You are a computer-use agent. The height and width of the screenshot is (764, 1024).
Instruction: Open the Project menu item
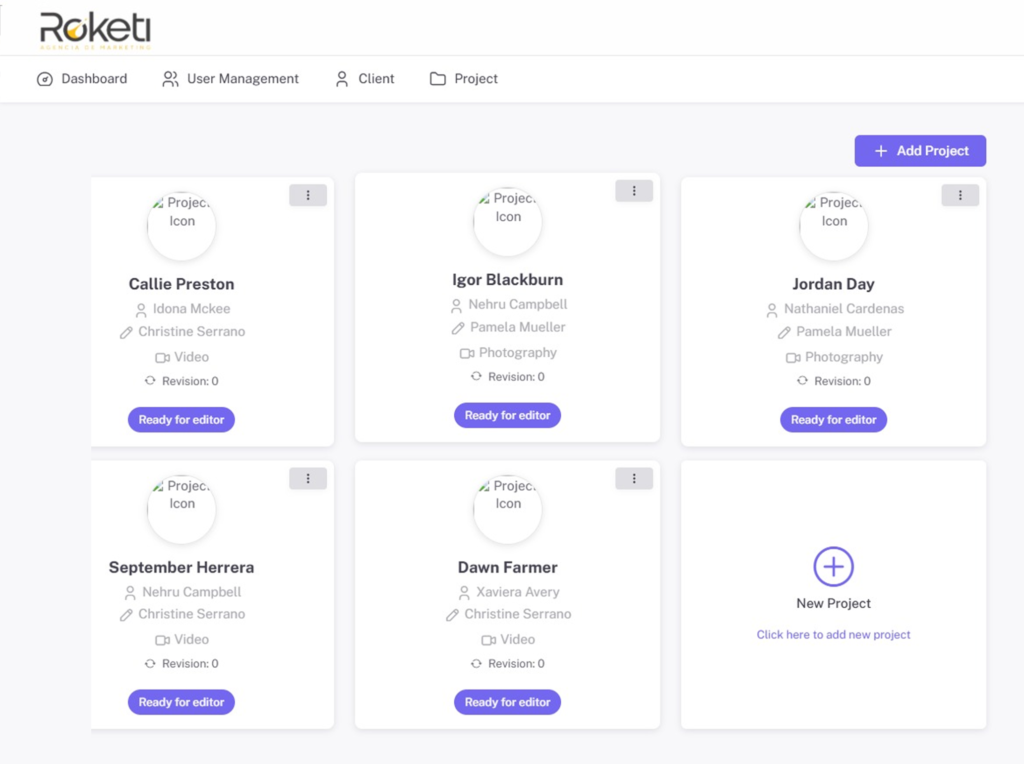point(464,79)
